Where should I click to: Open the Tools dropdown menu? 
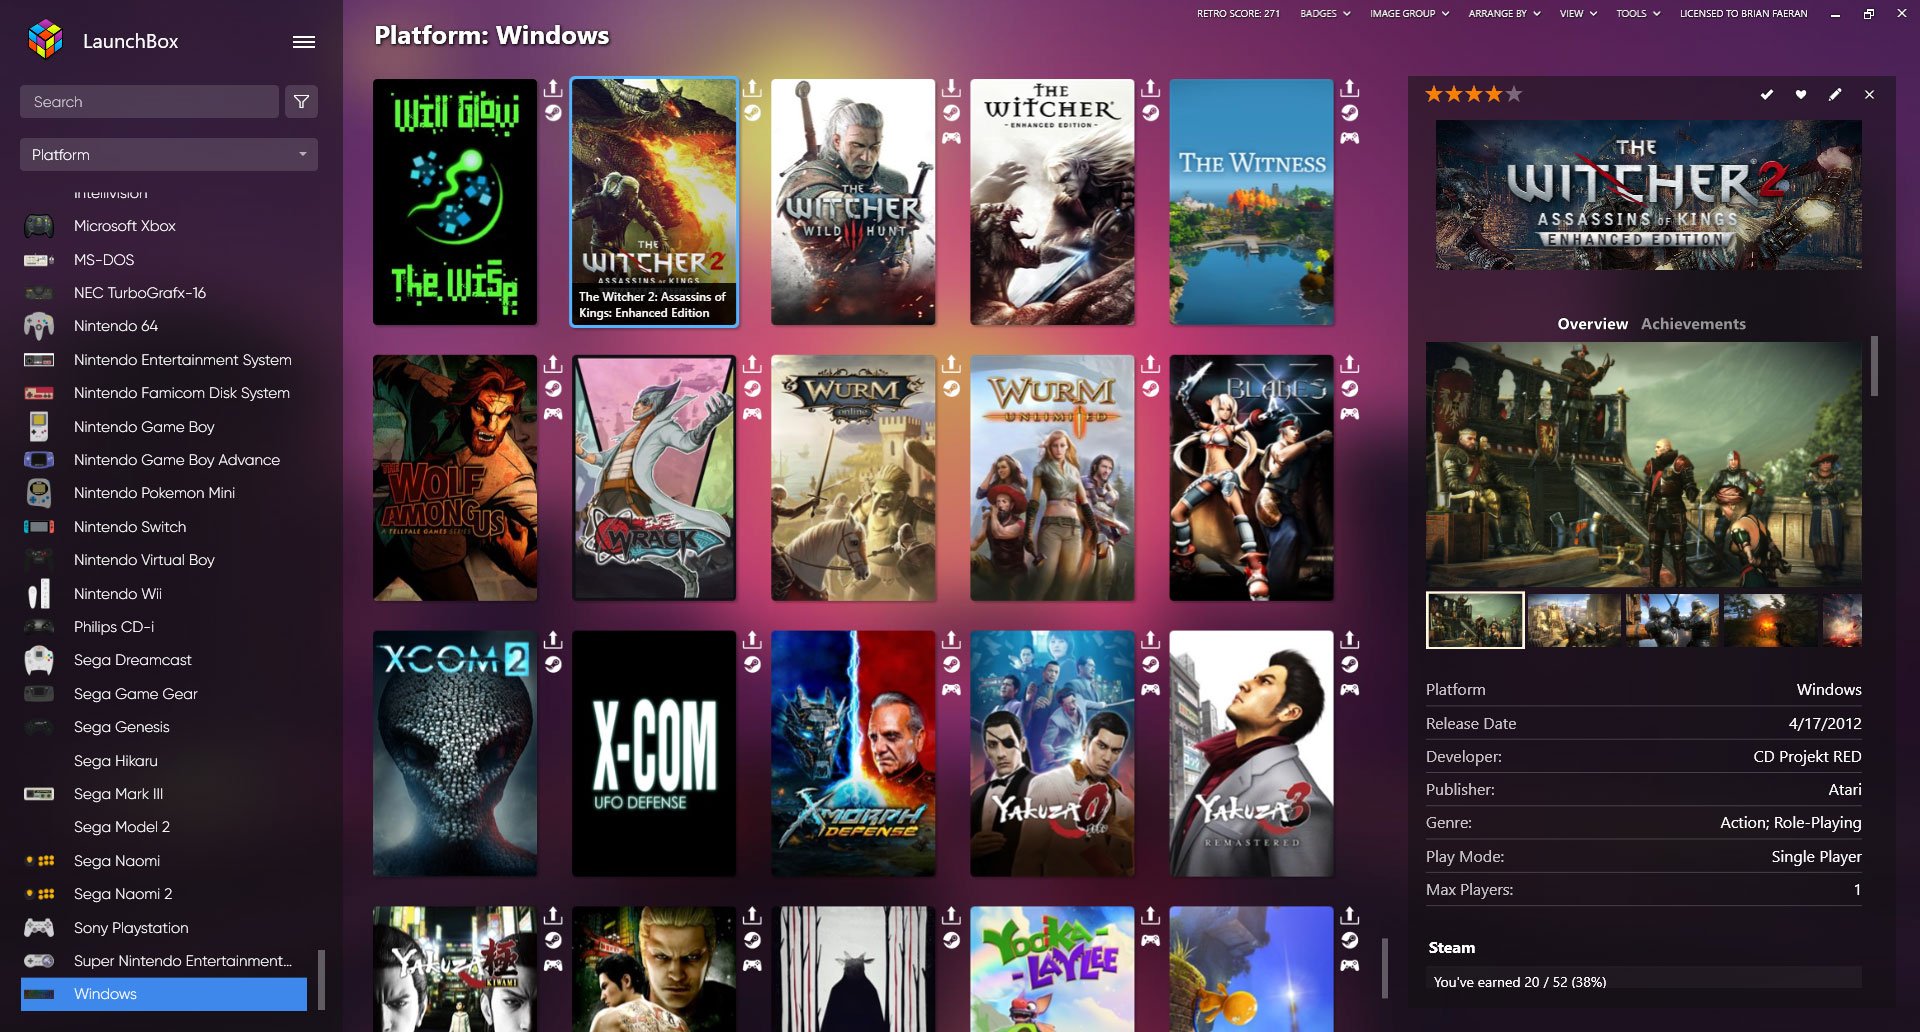coord(1638,14)
